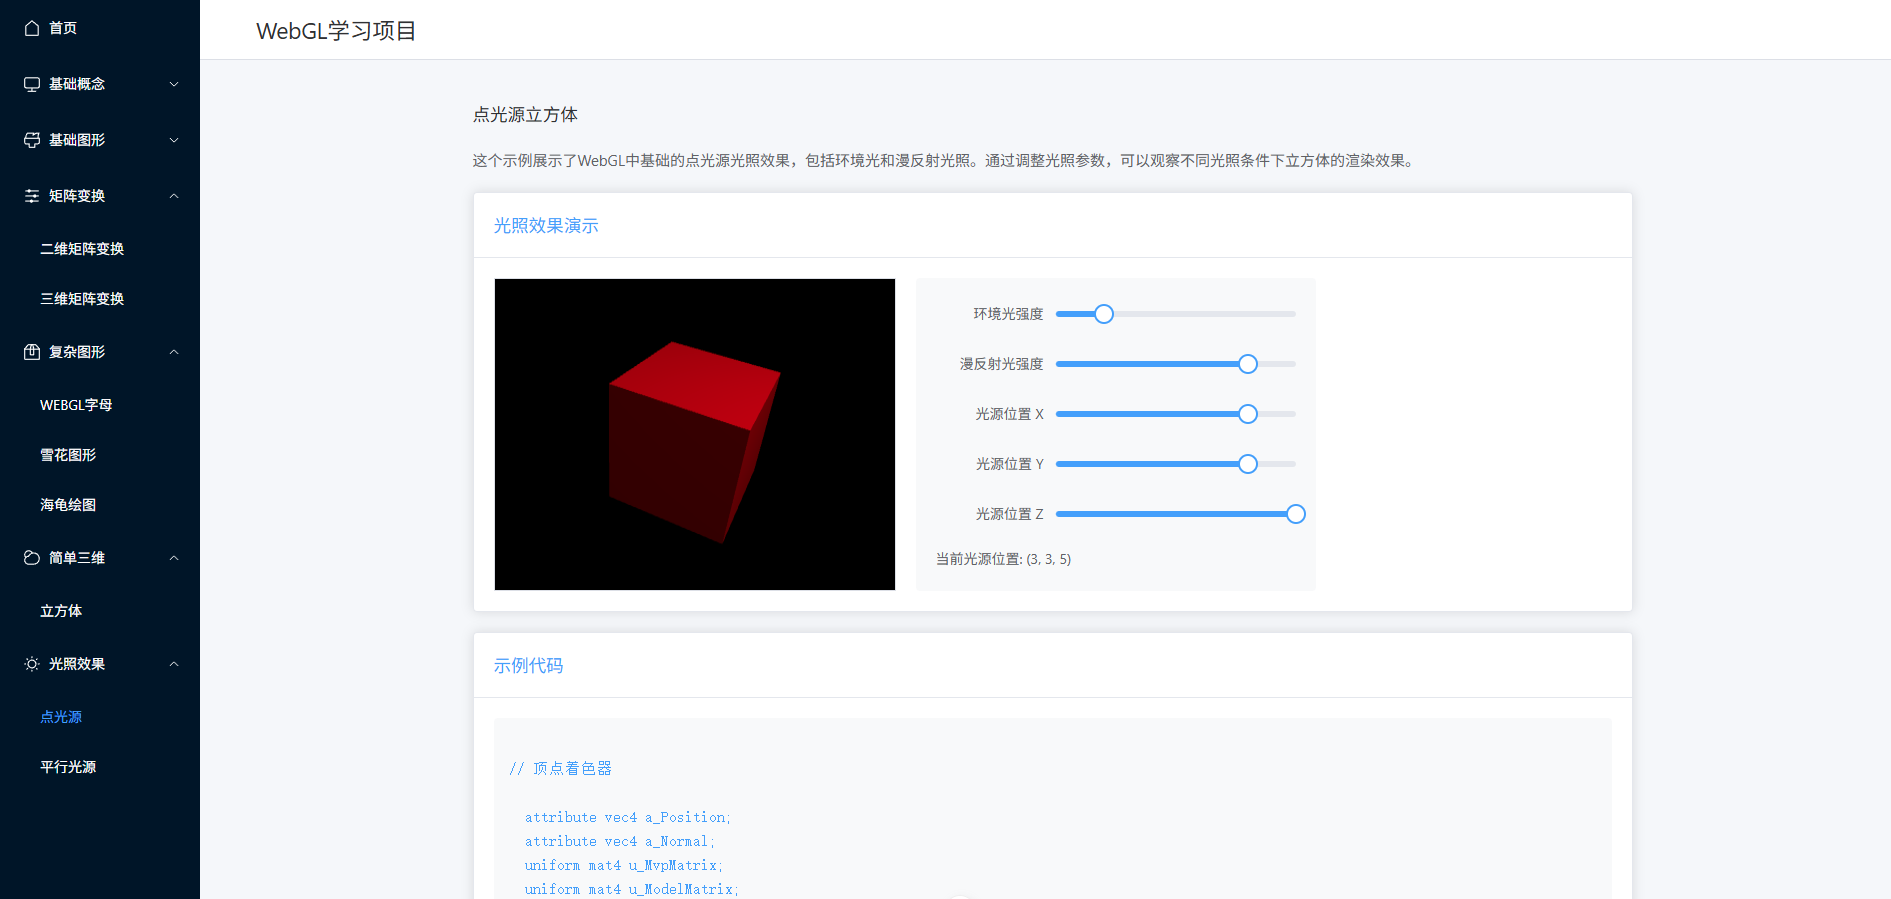Viewport: 1891px width, 899px height.
Task: Expand the 基础概念 submenu chevron
Action: 174,84
